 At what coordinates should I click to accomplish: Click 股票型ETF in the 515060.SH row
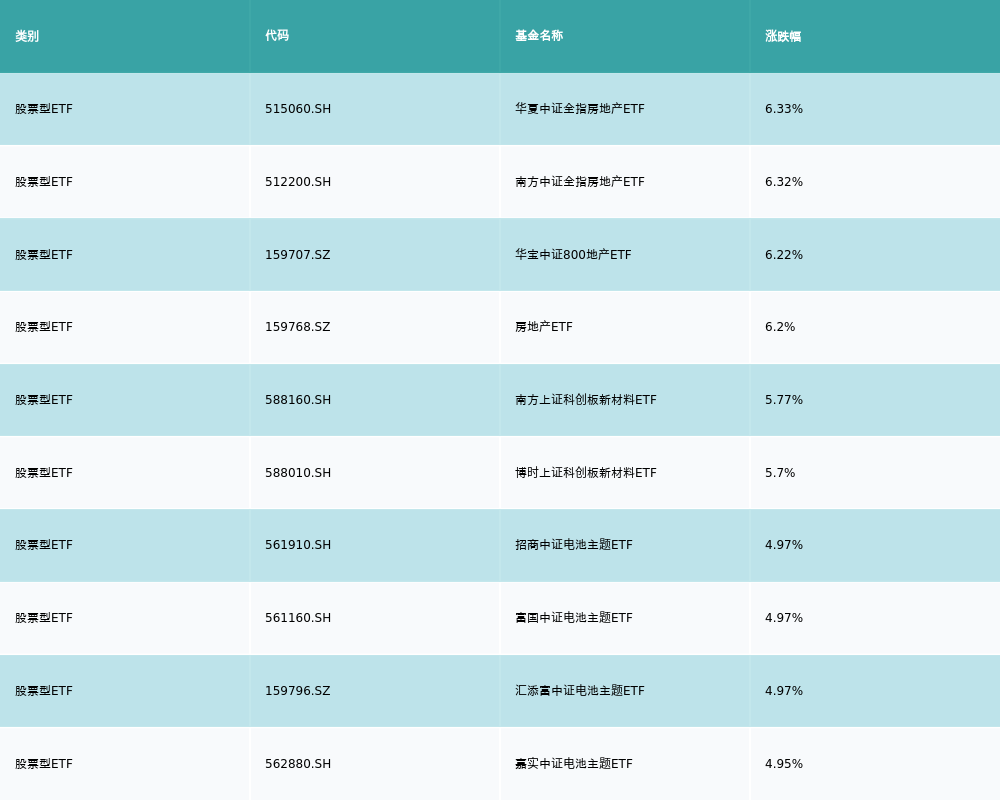44,109
